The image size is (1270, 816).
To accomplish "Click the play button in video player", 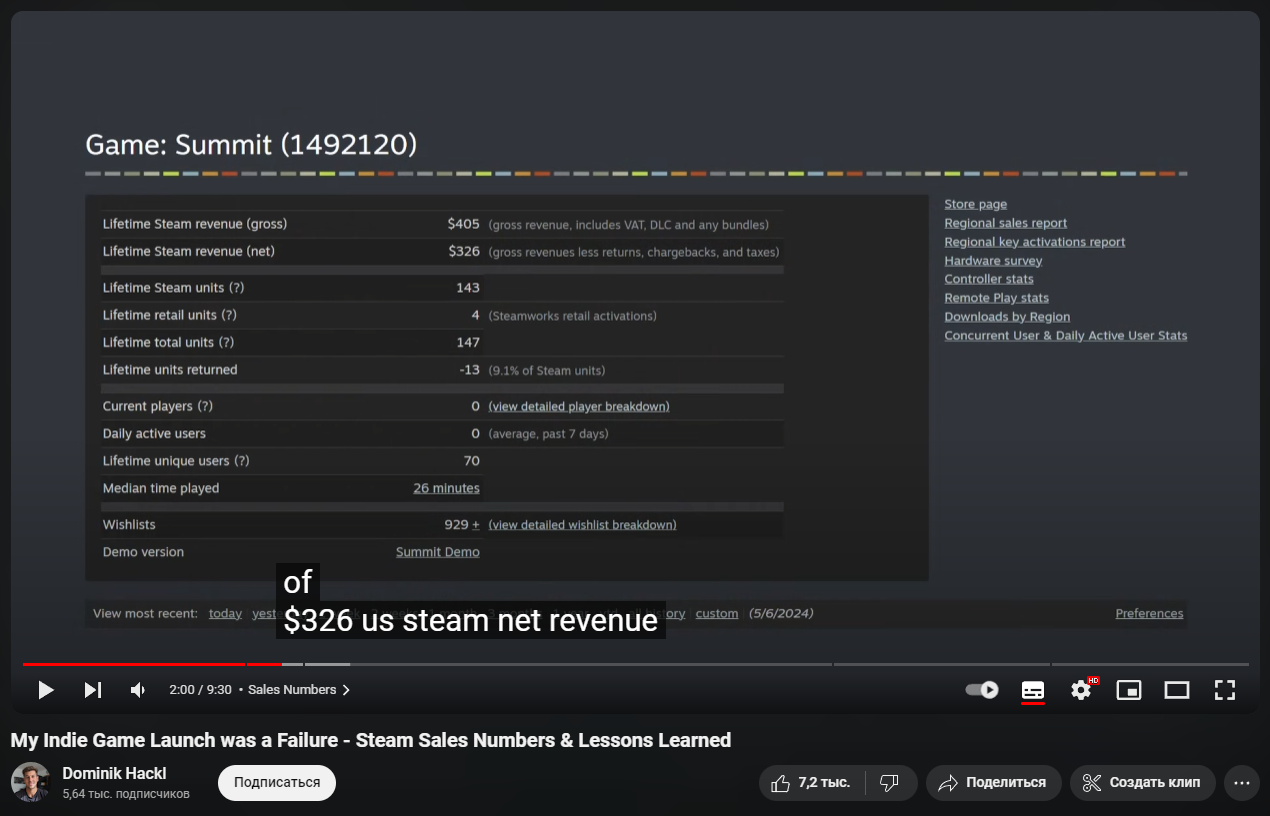I will coord(46,690).
